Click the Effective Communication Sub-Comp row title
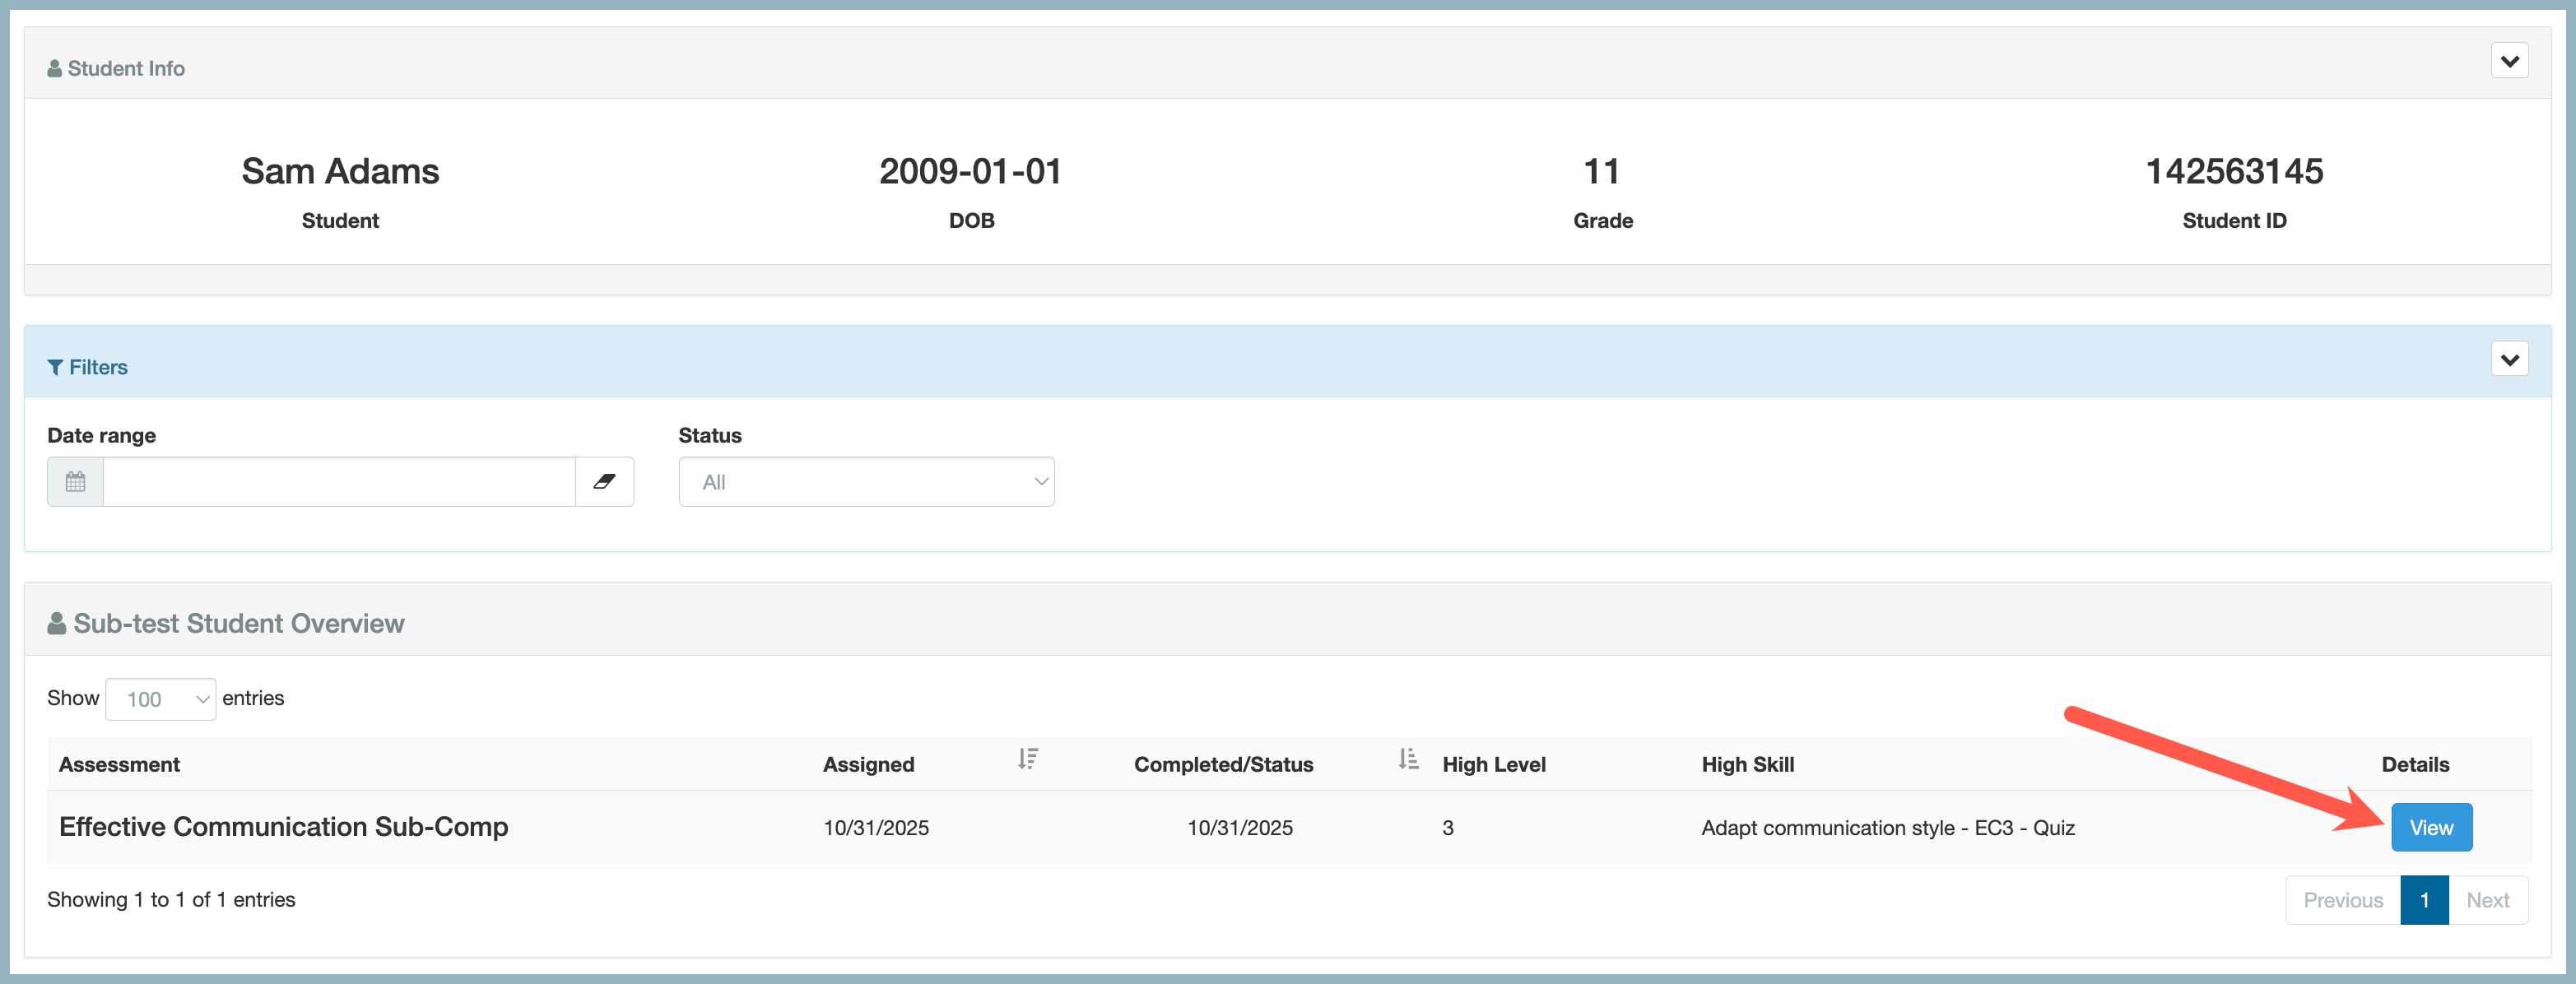Image resolution: width=2576 pixels, height=984 pixels. 283,827
